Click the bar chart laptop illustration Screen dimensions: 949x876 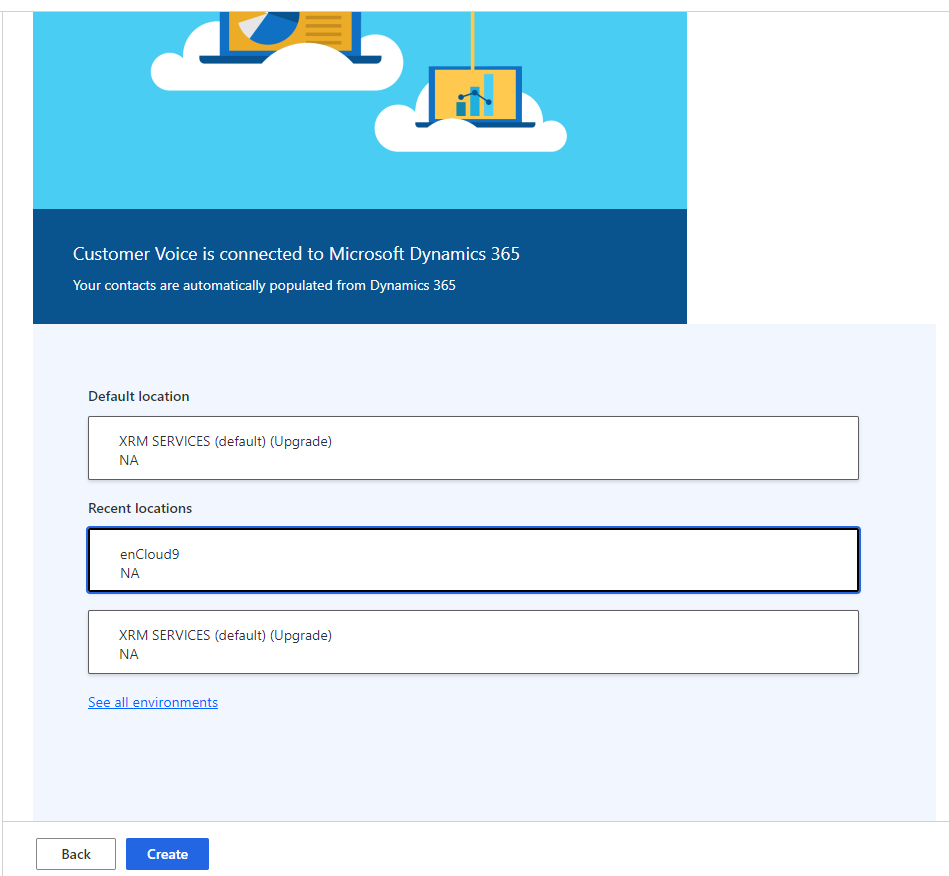(x=475, y=97)
